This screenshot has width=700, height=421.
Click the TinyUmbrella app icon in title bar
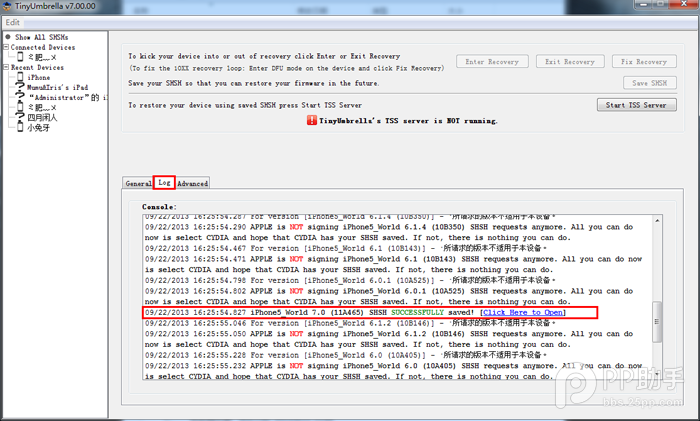7,6
